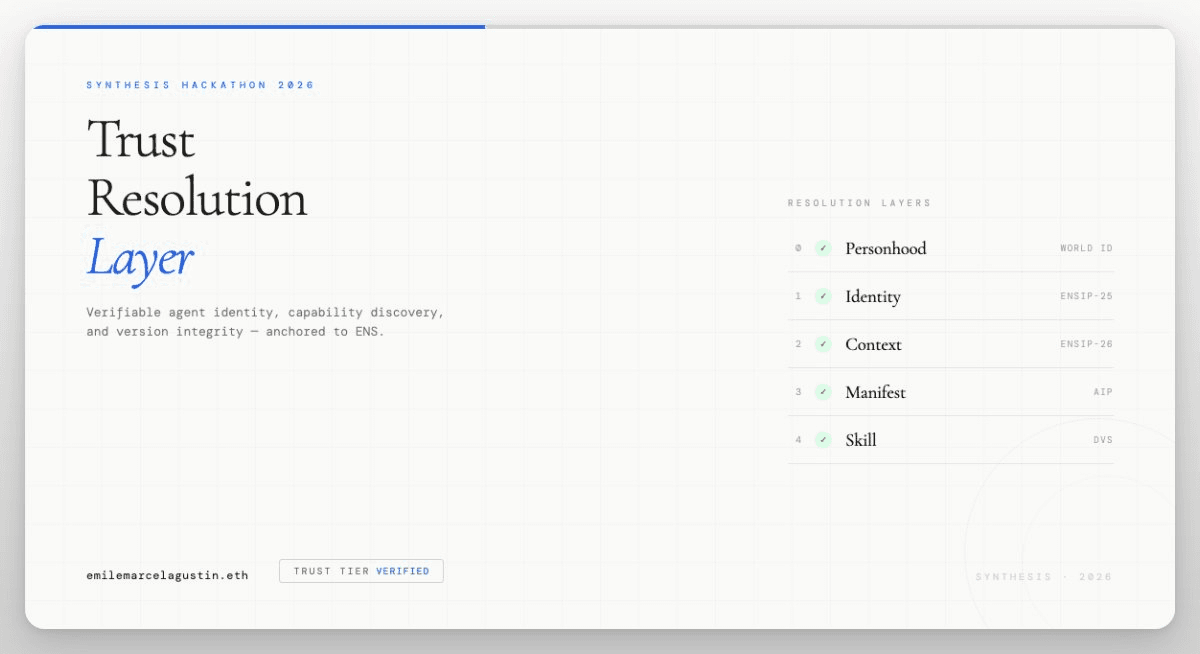The width and height of the screenshot is (1200, 654).
Task: Click the ENSIP-25 tag
Action: pyautogui.click(x=1086, y=296)
